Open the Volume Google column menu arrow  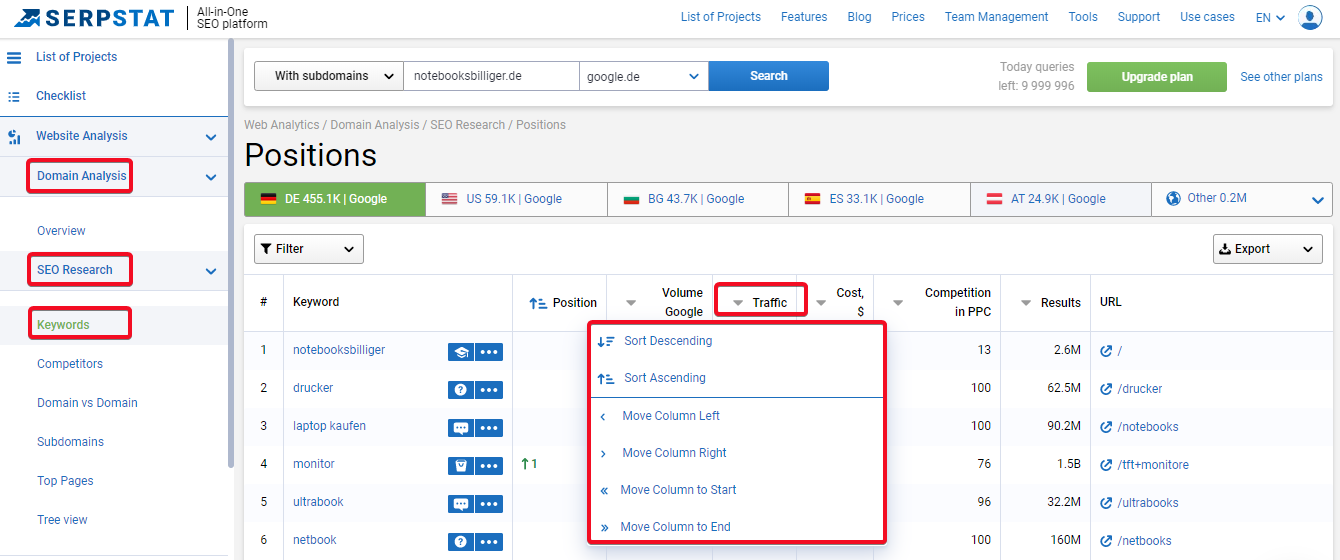(631, 303)
